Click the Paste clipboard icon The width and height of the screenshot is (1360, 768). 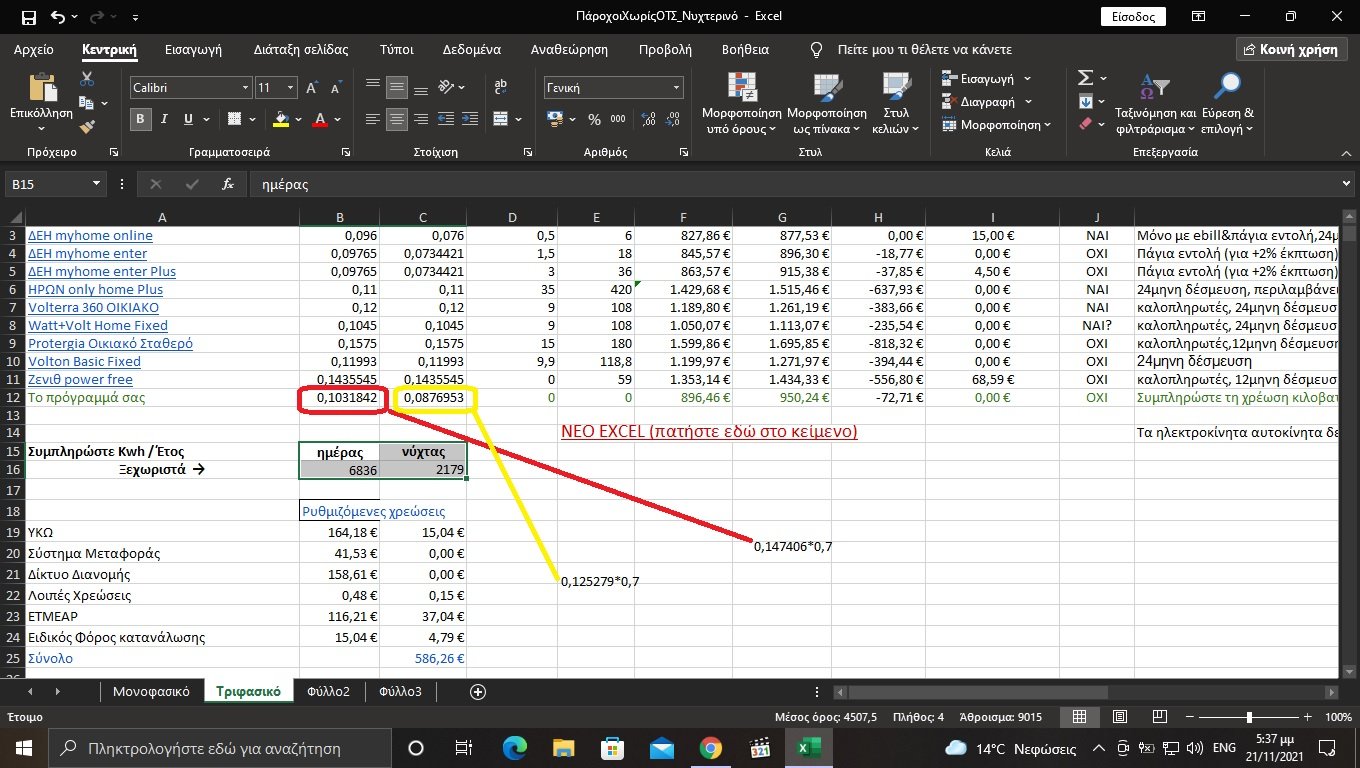tap(41, 89)
